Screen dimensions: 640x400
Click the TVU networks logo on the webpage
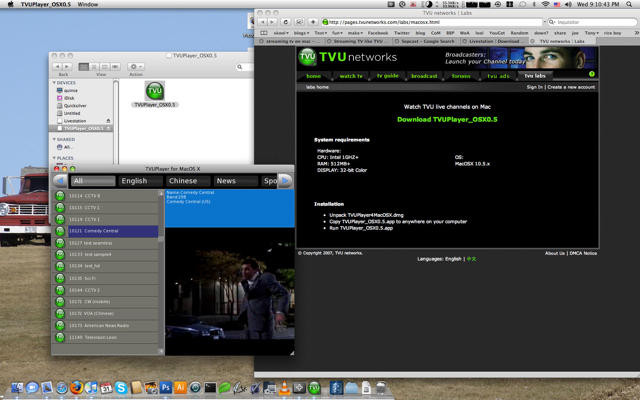click(x=345, y=58)
